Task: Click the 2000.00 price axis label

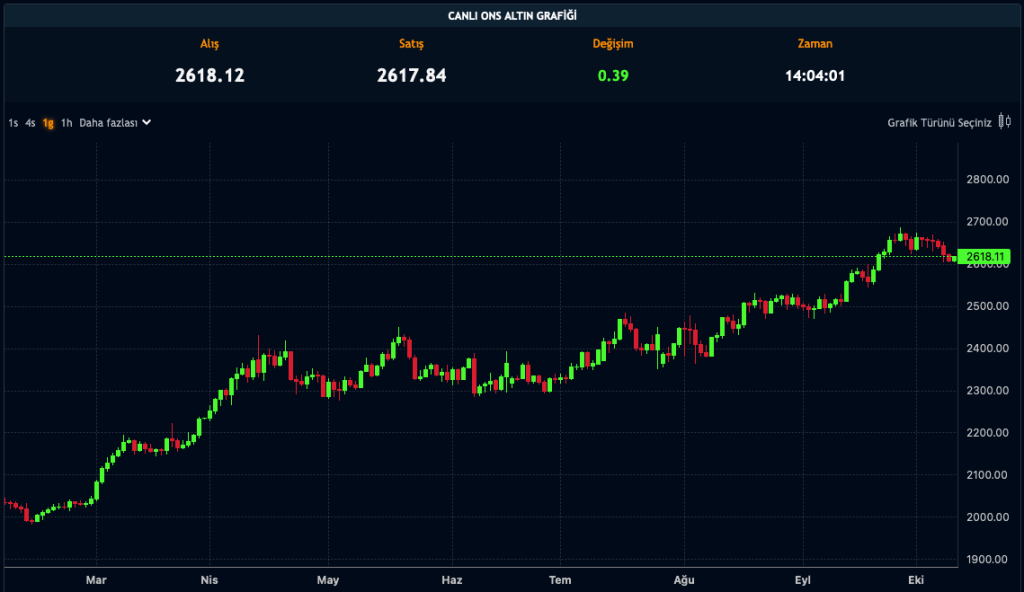Action: click(x=987, y=517)
